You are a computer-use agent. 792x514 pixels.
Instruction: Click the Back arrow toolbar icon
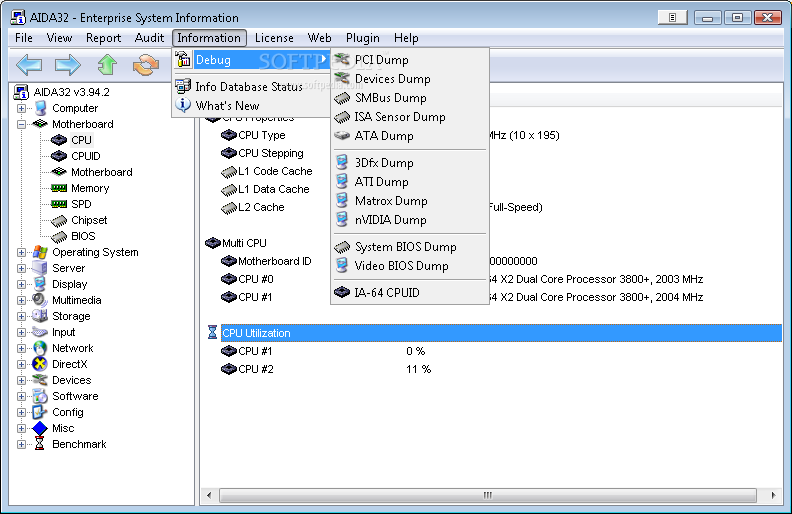[x=29, y=65]
